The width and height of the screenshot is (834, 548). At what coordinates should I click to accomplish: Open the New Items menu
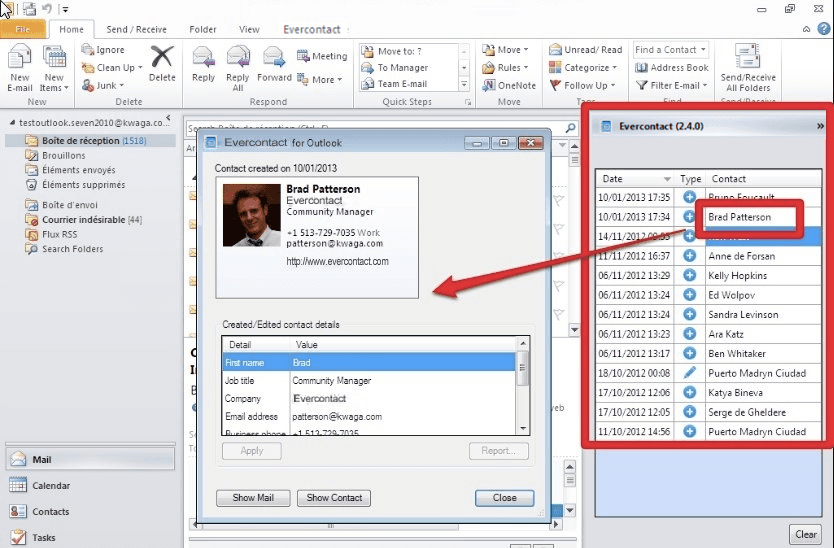pos(54,68)
